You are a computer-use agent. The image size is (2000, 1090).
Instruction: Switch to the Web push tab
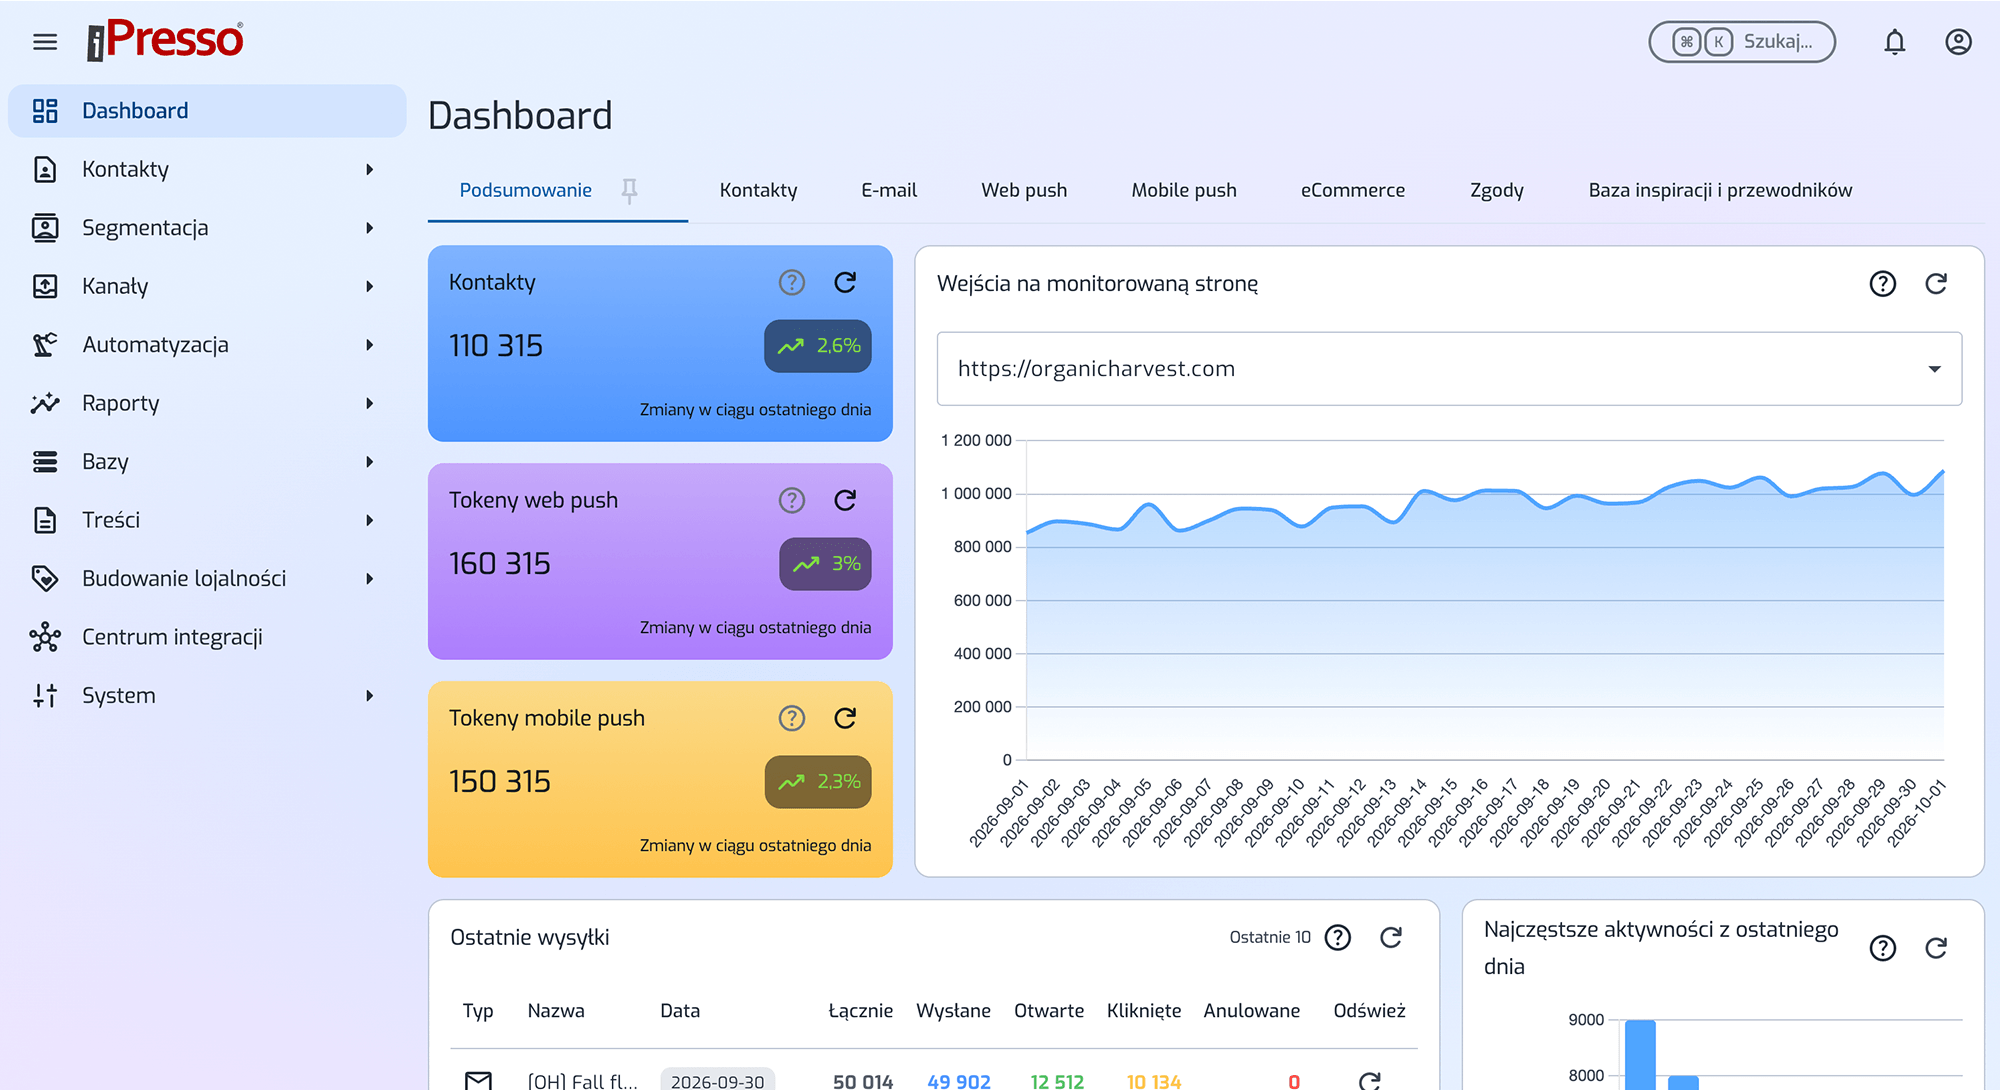1024,190
